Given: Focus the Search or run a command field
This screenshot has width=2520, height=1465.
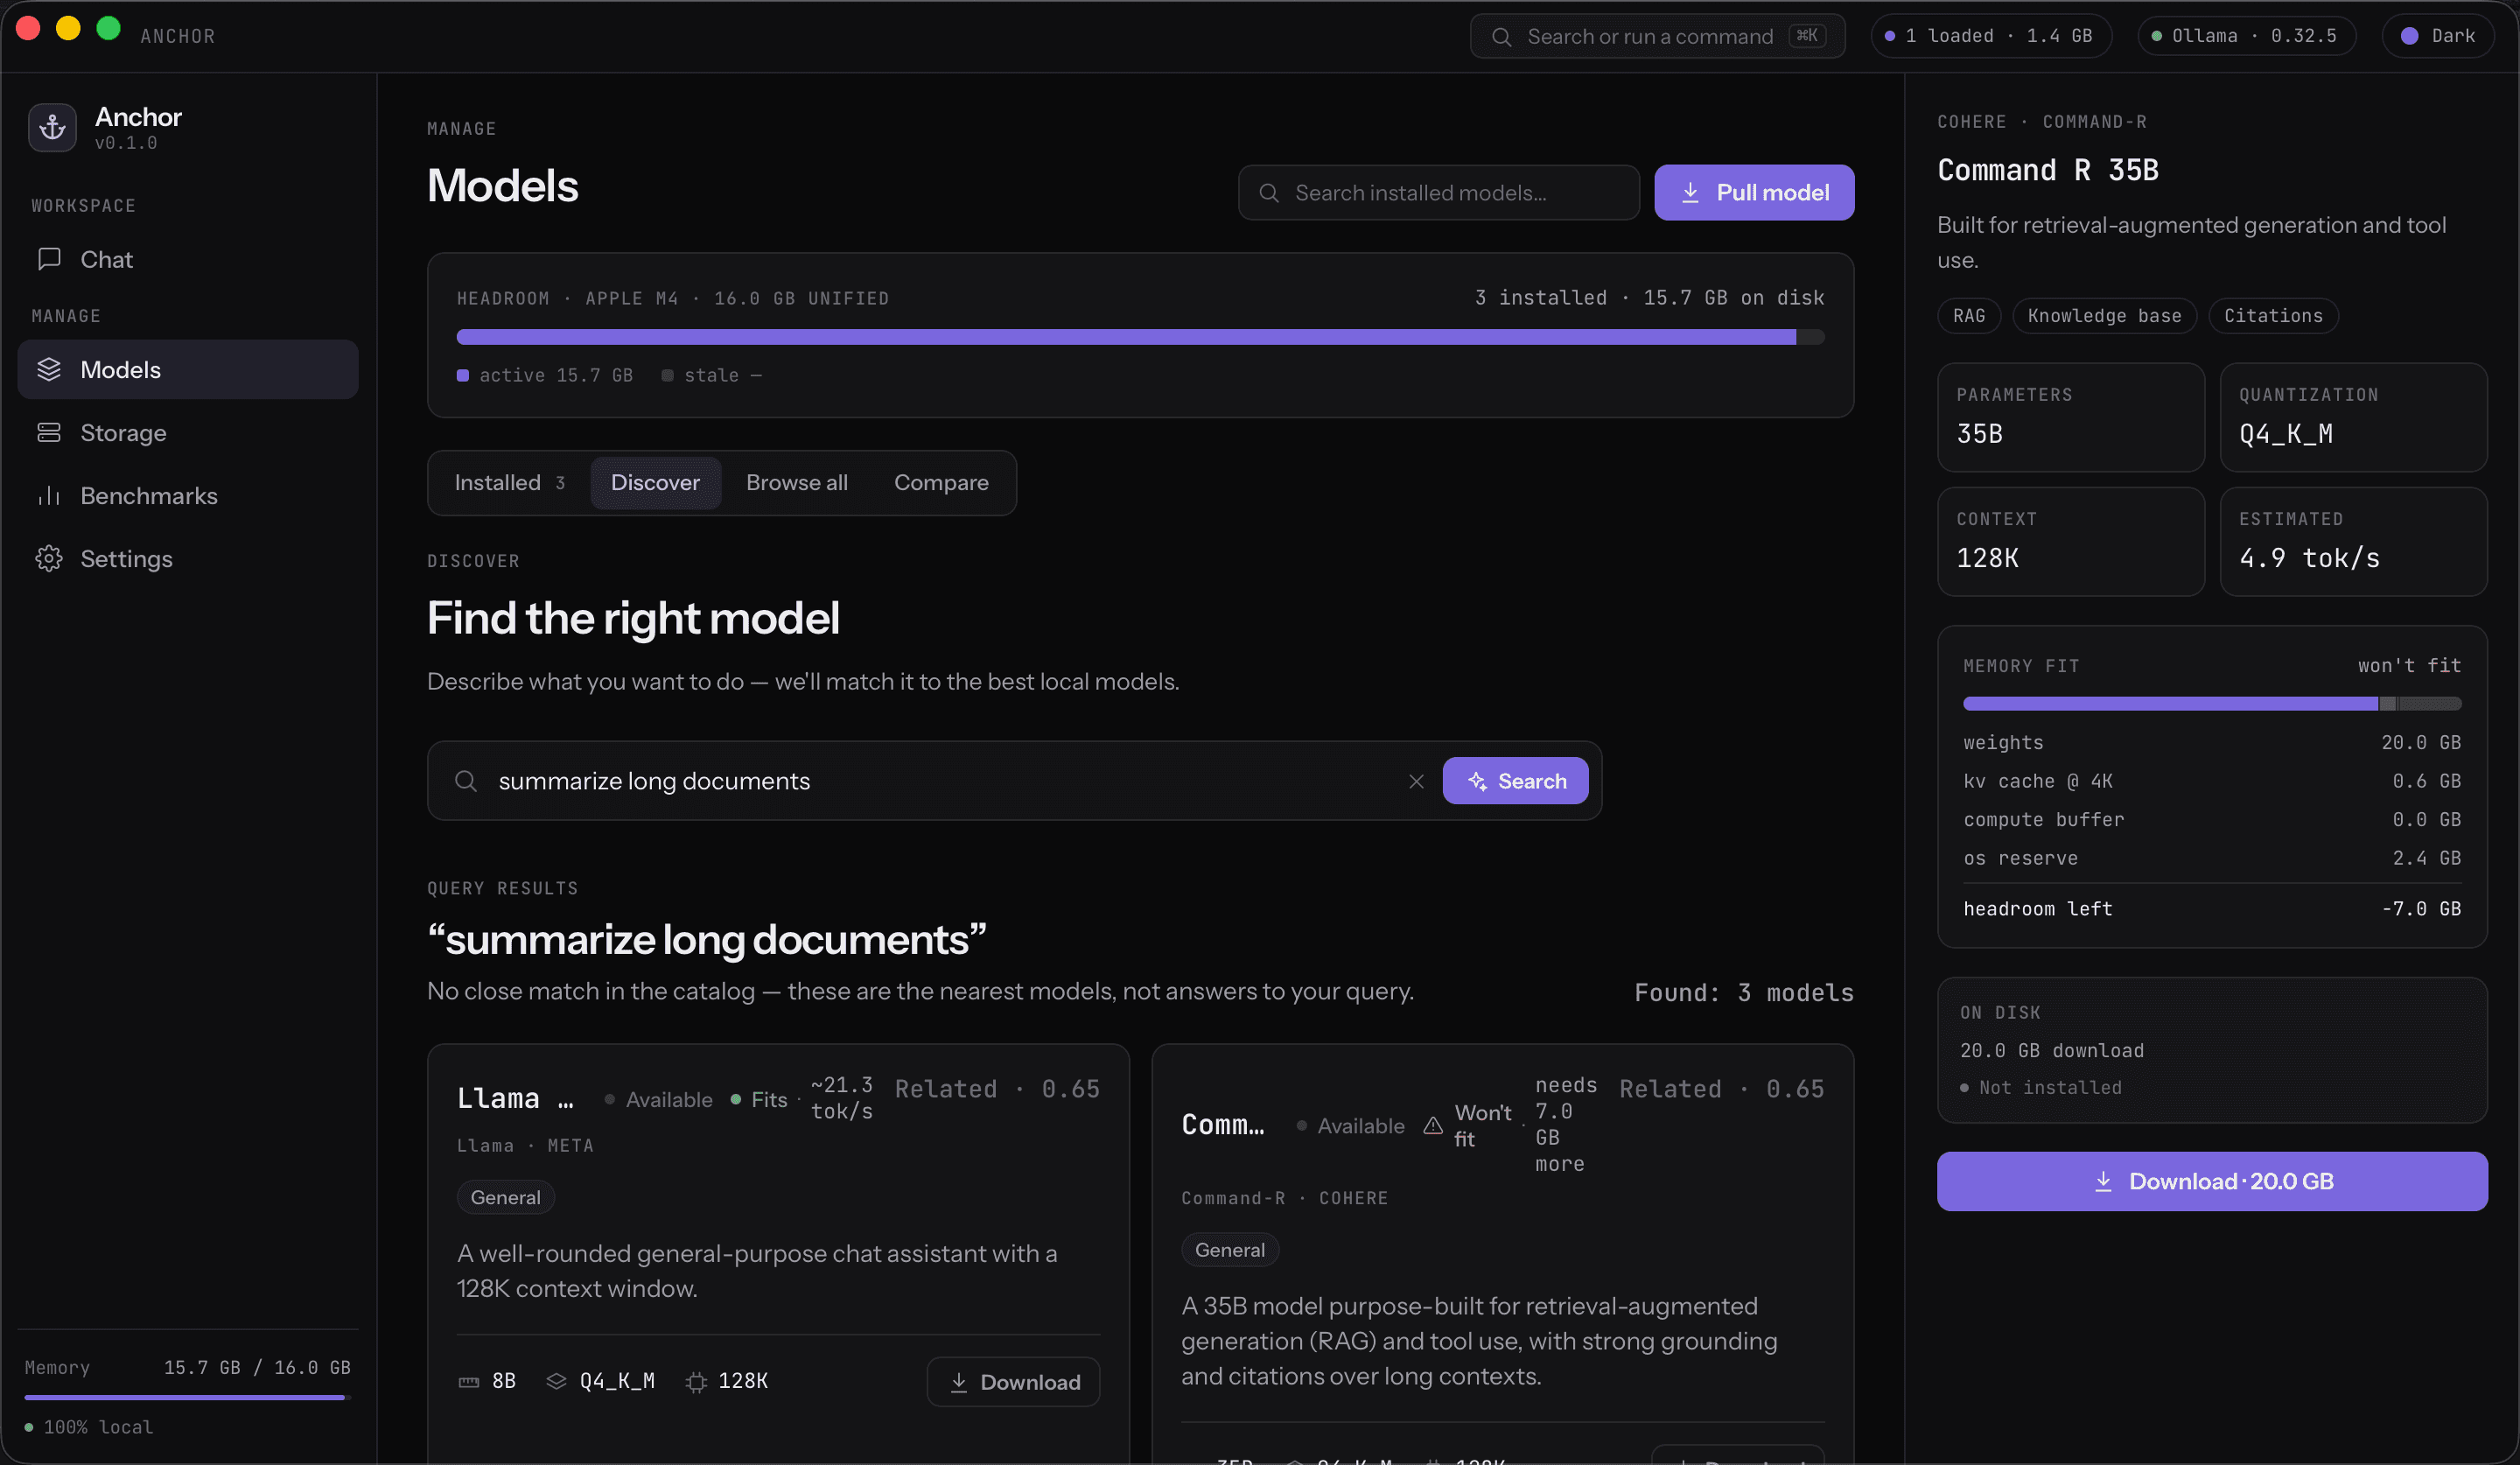Looking at the screenshot, I should pyautogui.click(x=1657, y=36).
